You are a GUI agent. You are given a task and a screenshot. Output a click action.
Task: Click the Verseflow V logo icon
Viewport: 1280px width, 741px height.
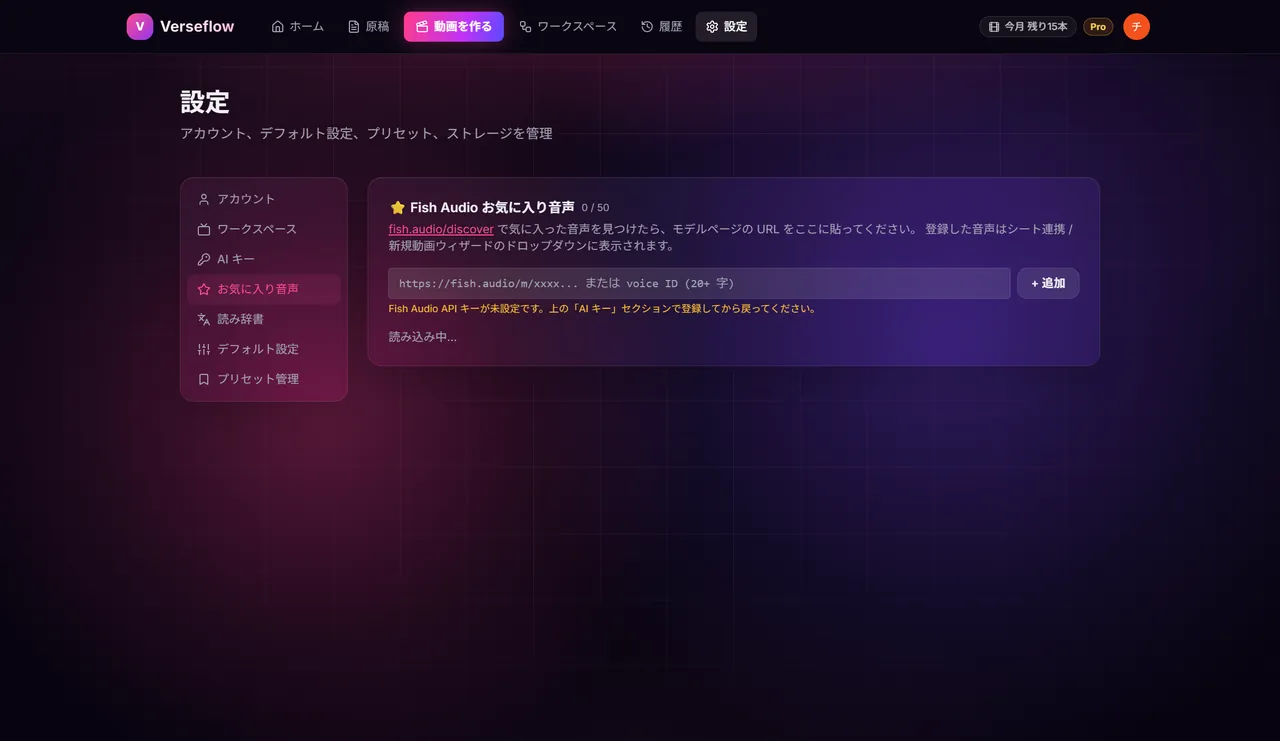[x=140, y=27]
